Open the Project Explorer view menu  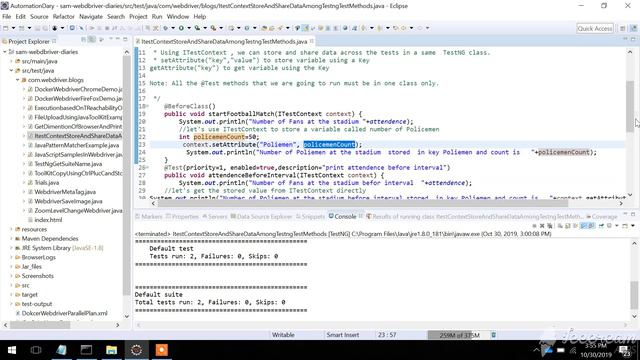click(110, 39)
